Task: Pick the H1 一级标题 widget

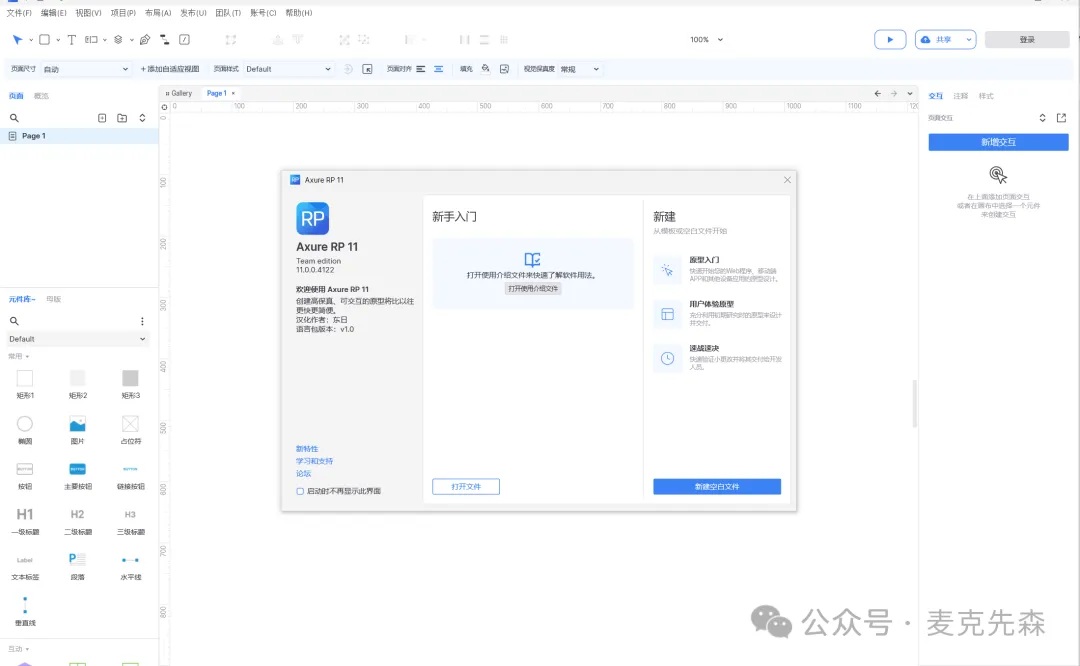Action: [25, 521]
